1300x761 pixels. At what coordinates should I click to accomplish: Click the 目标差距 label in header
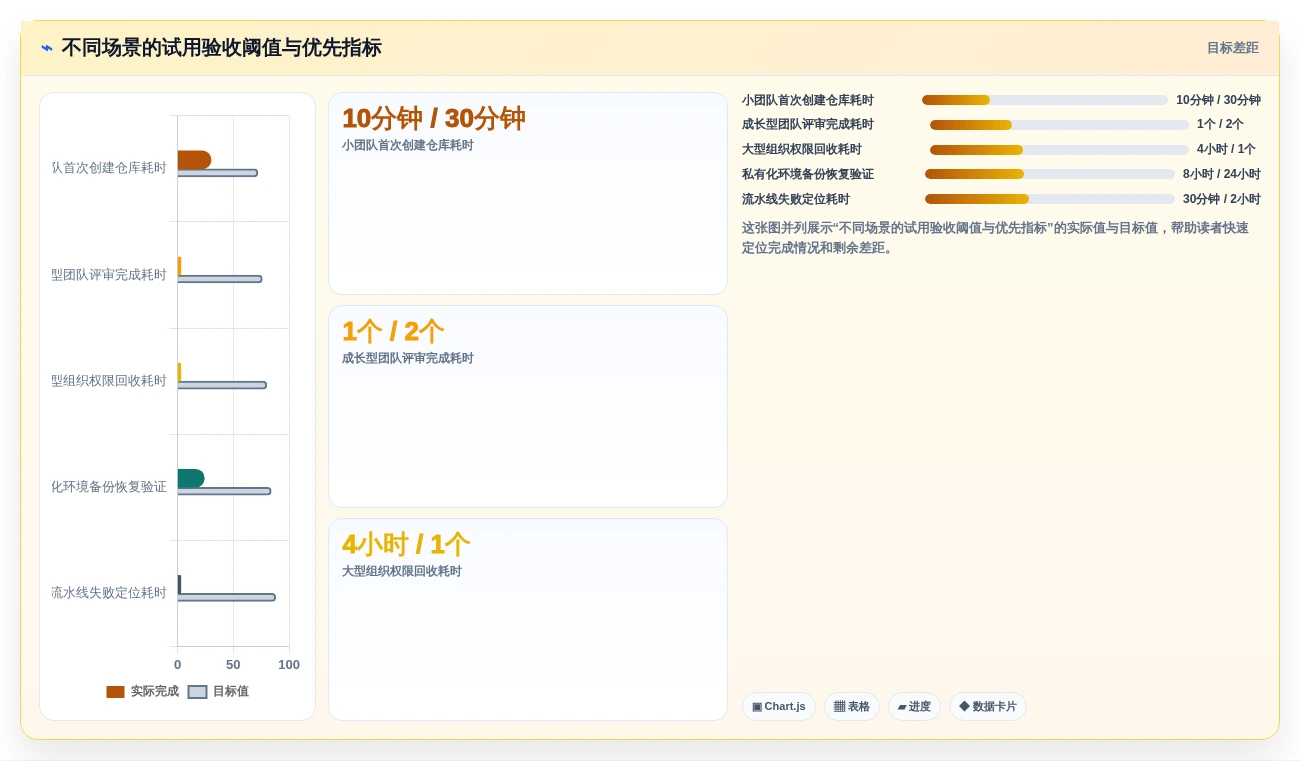tap(1232, 48)
